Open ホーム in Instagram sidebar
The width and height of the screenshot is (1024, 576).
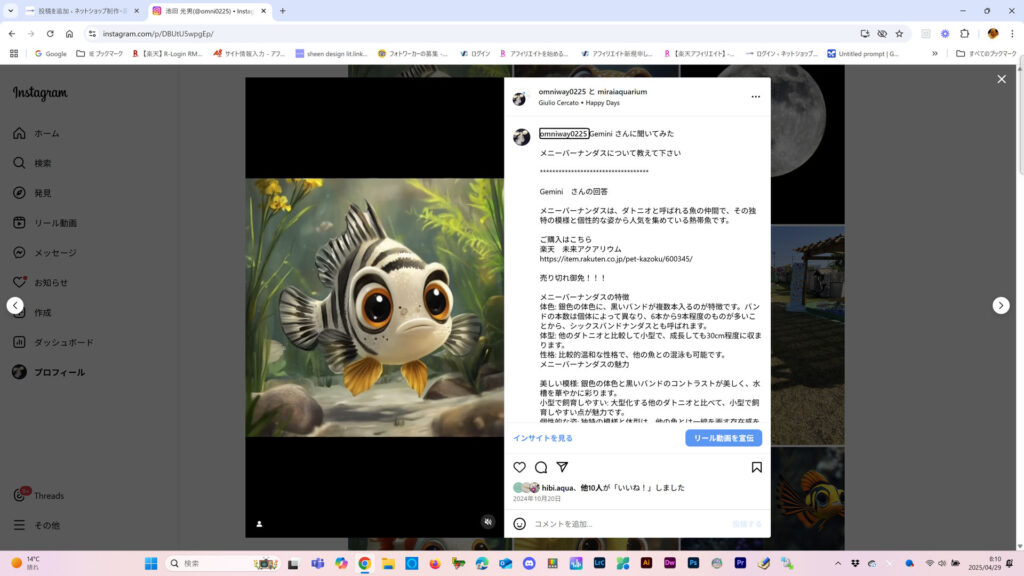click(37, 133)
